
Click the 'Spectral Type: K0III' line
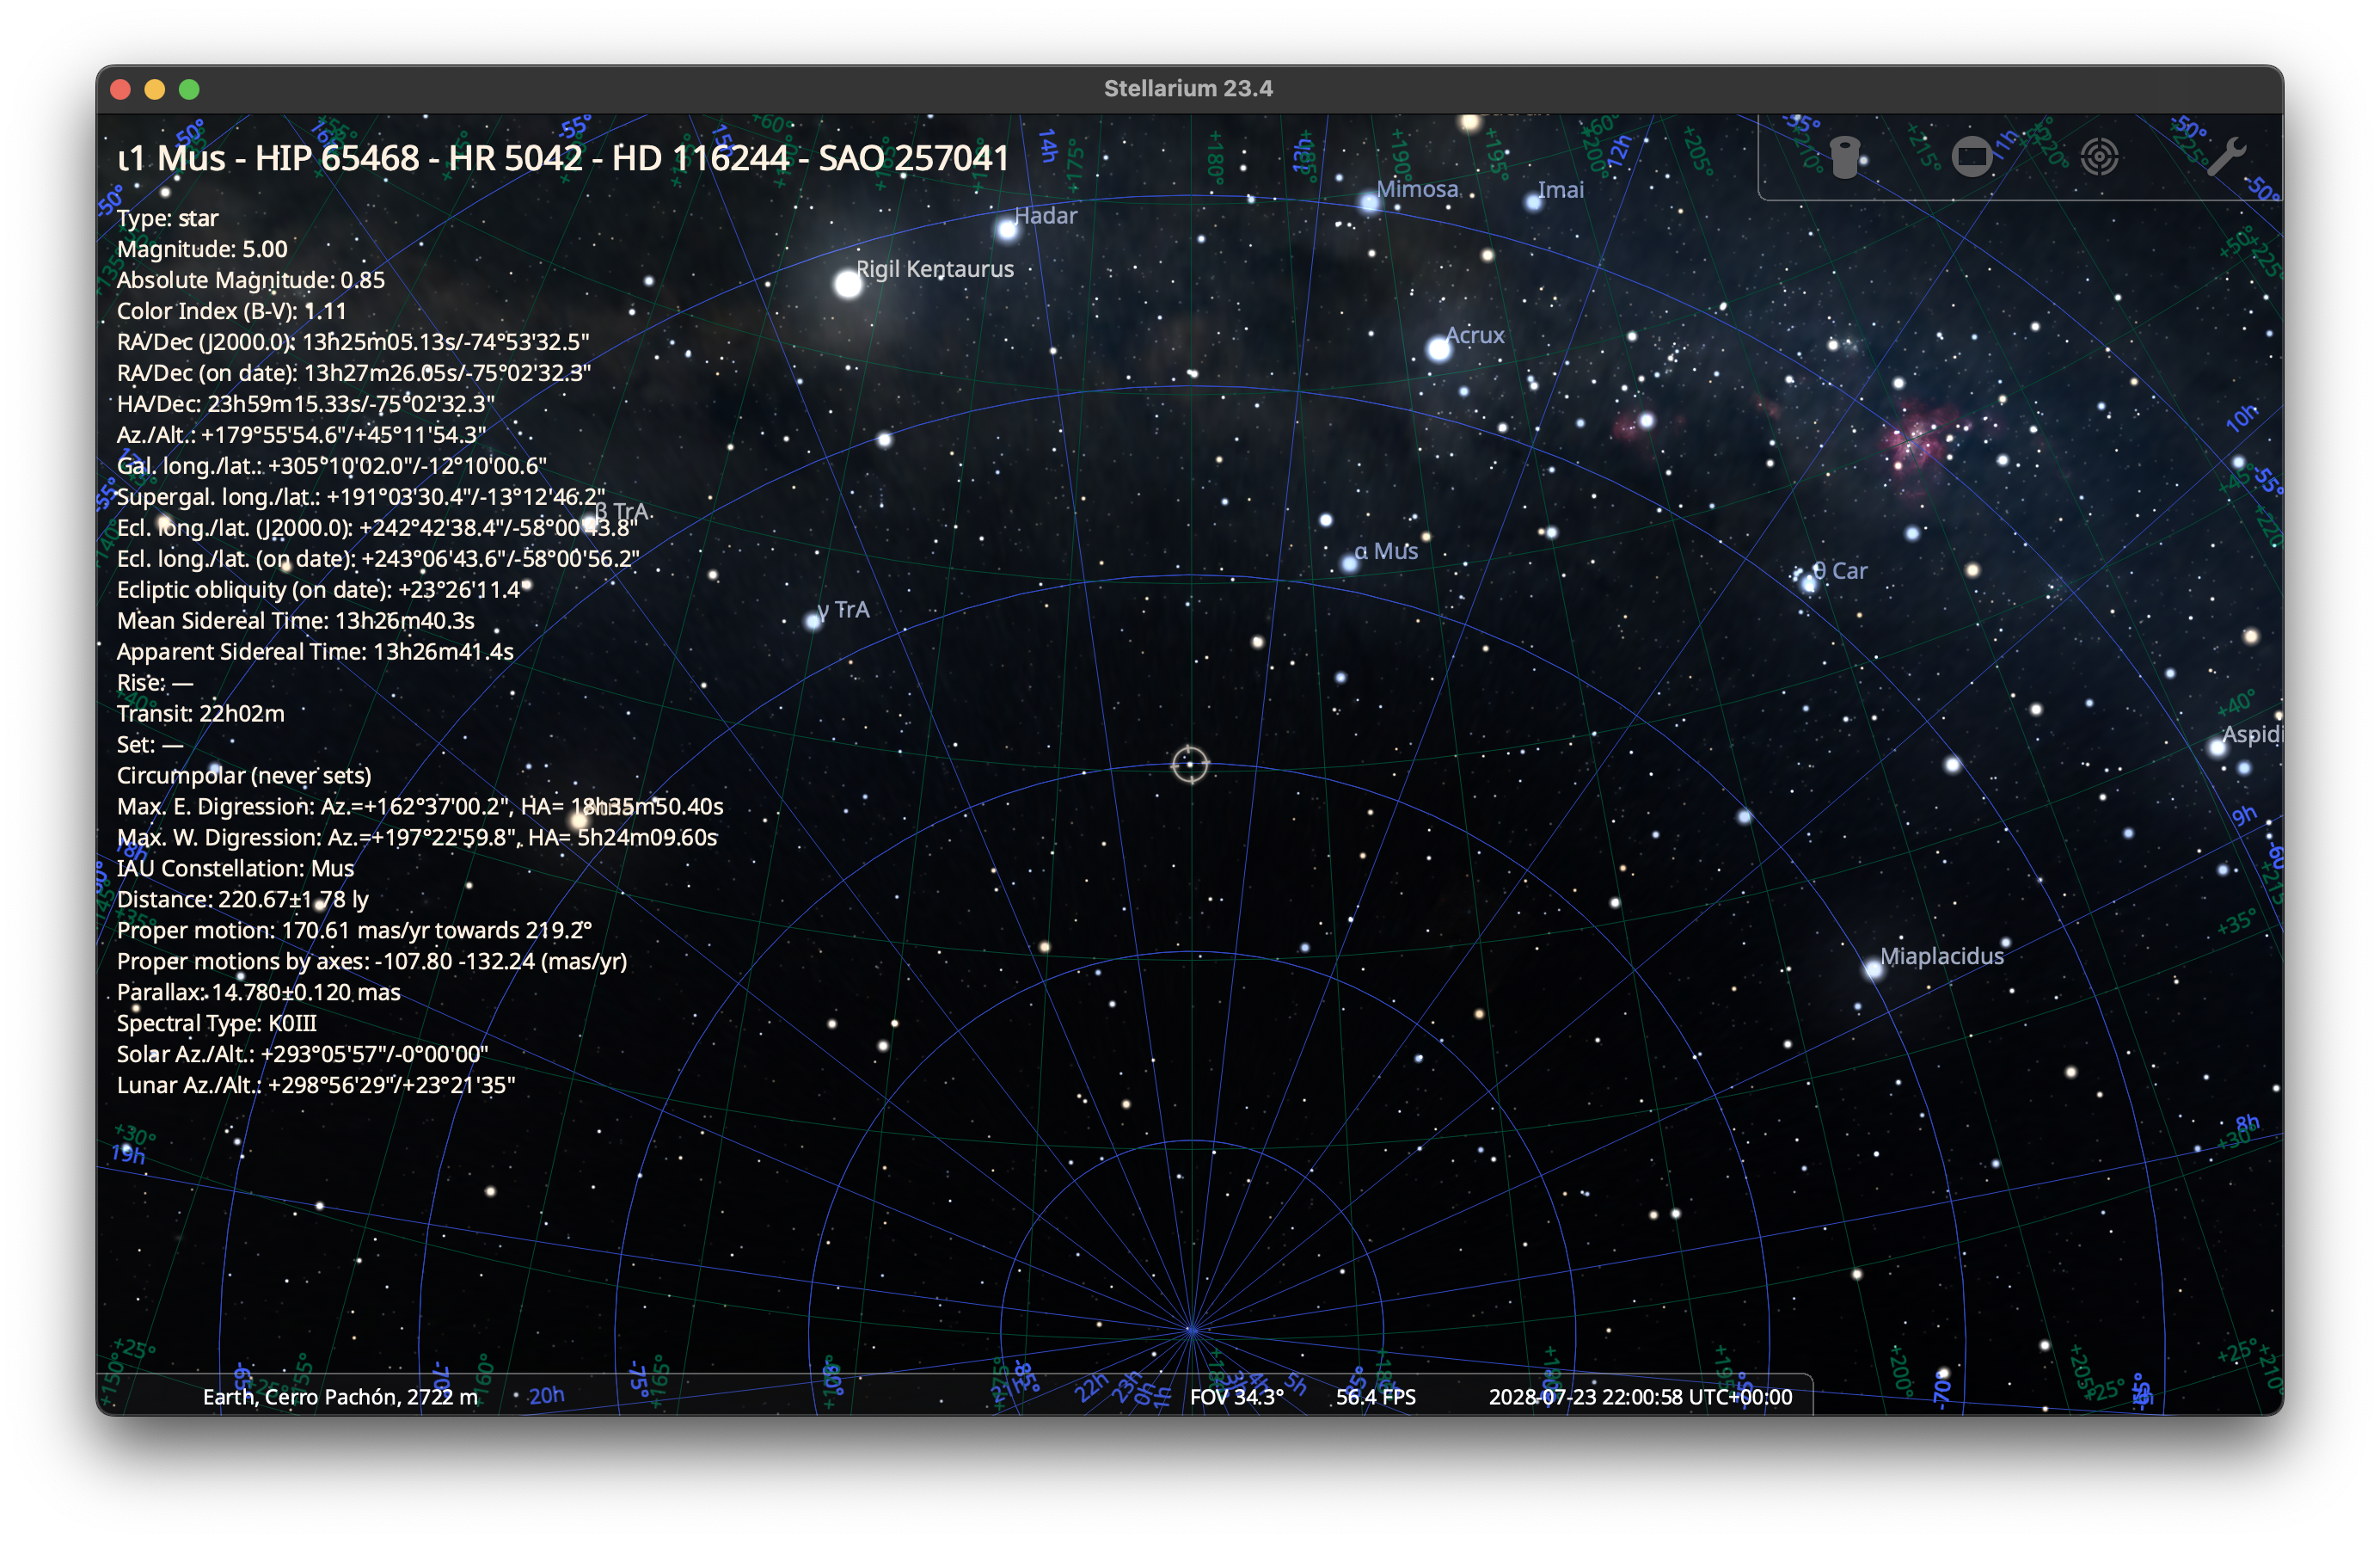point(216,1024)
